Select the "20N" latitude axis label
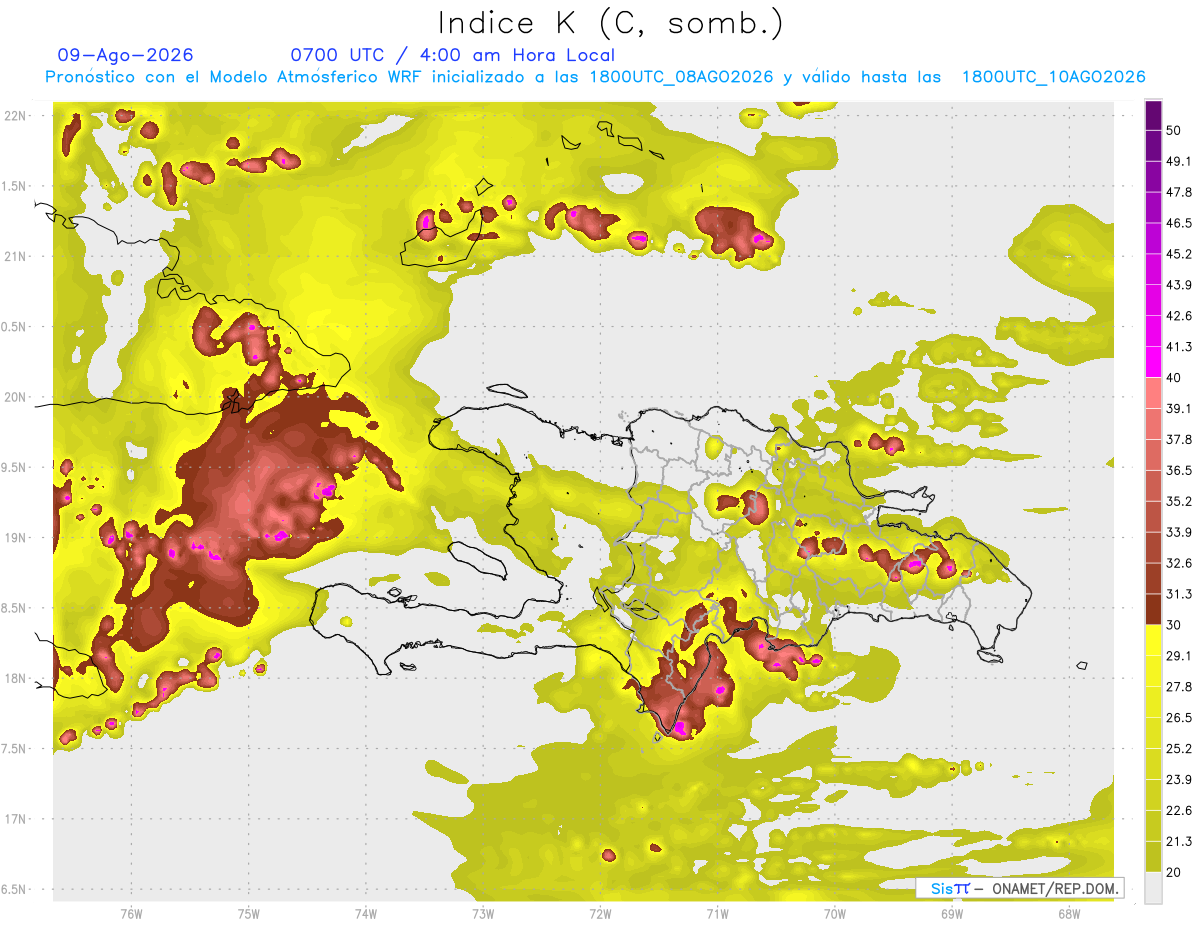1200x927 pixels. click(15, 397)
